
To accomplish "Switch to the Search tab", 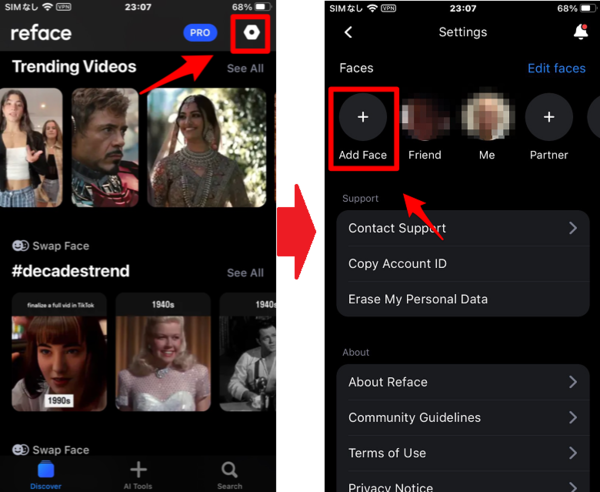I will (230, 475).
